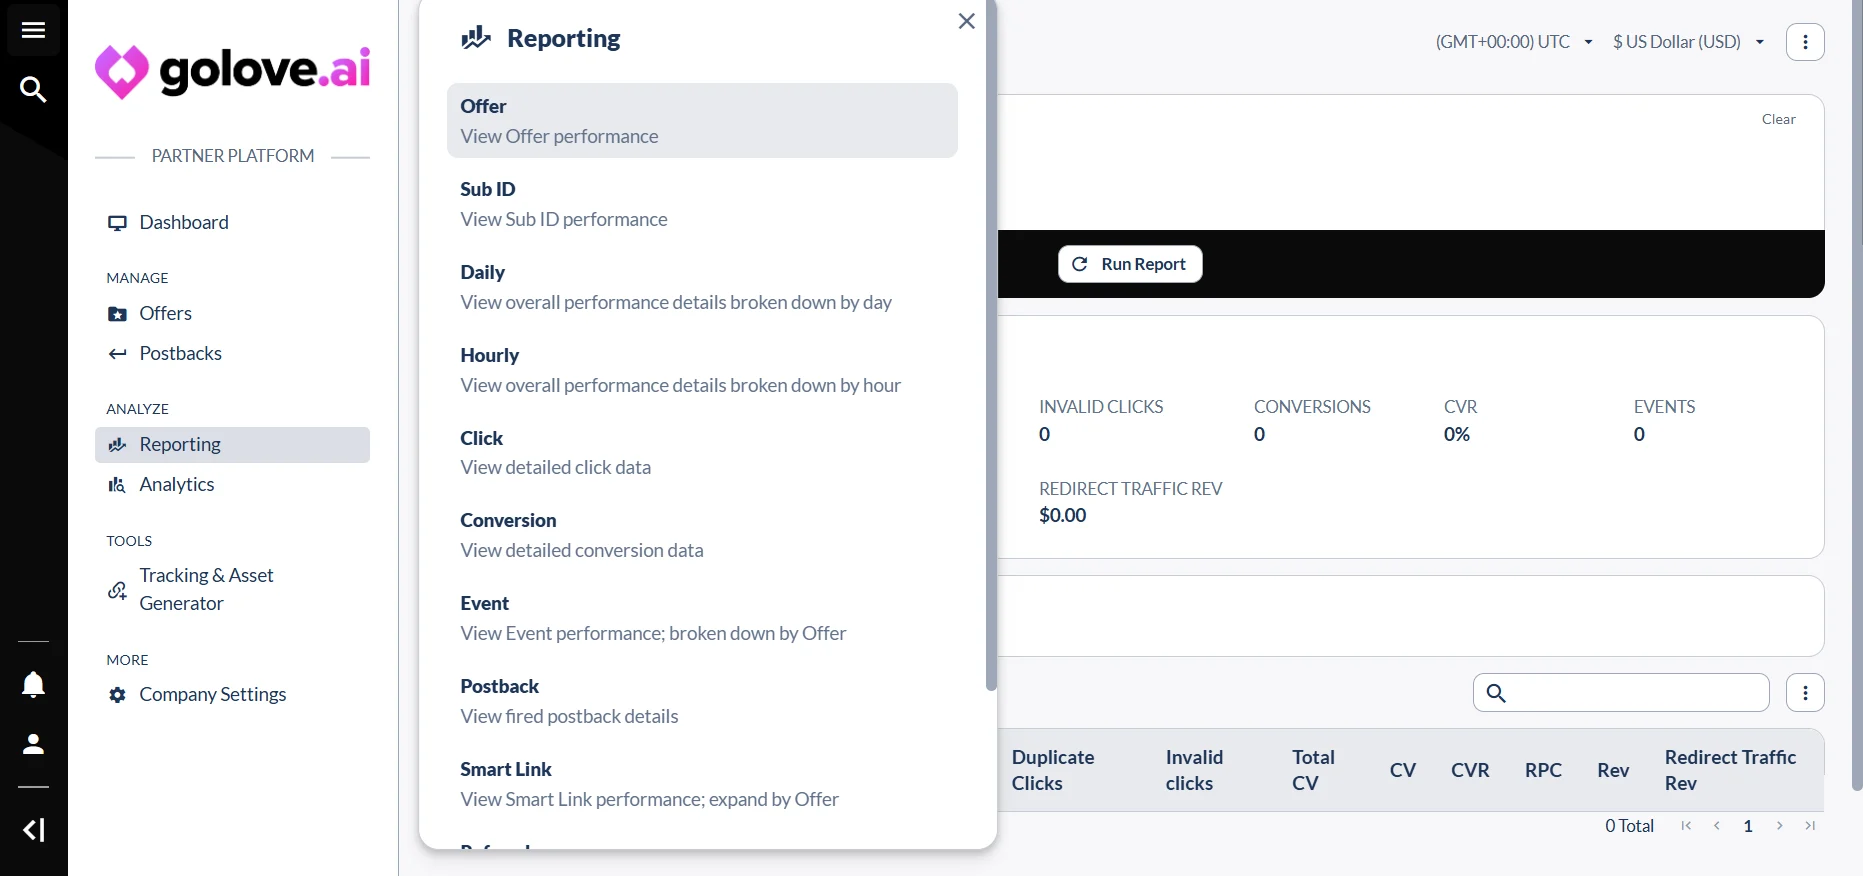Click the search magnifier in the left rail

click(x=33, y=90)
